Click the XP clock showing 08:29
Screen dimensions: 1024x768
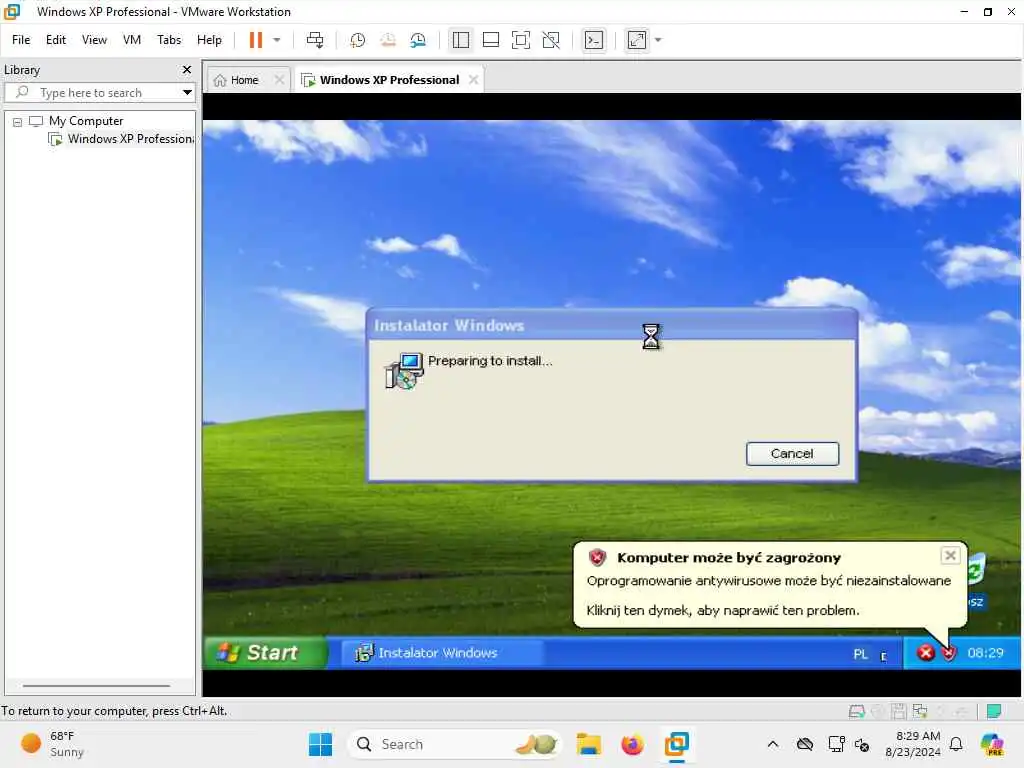pos(985,652)
